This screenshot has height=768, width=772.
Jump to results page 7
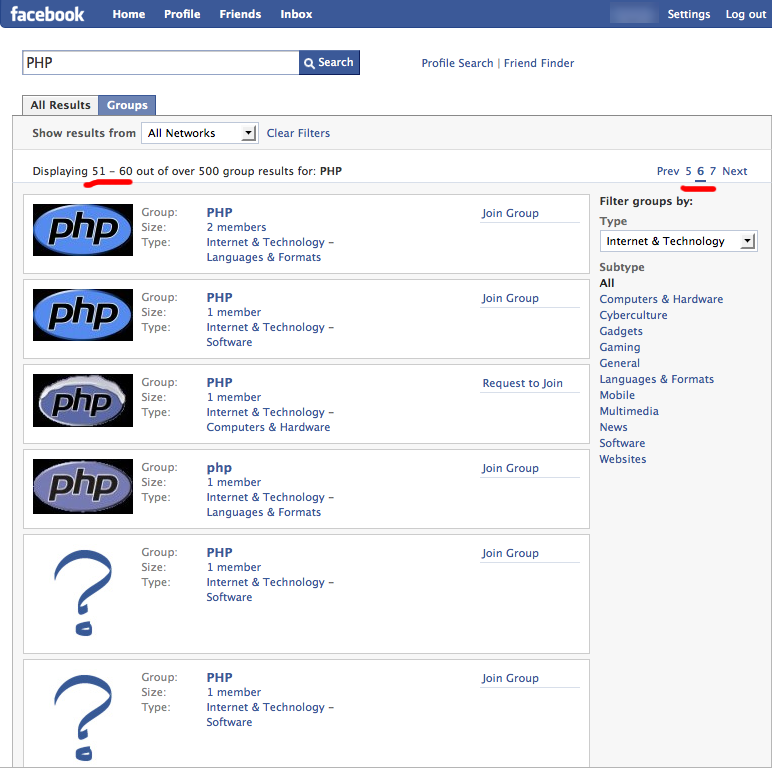712,171
